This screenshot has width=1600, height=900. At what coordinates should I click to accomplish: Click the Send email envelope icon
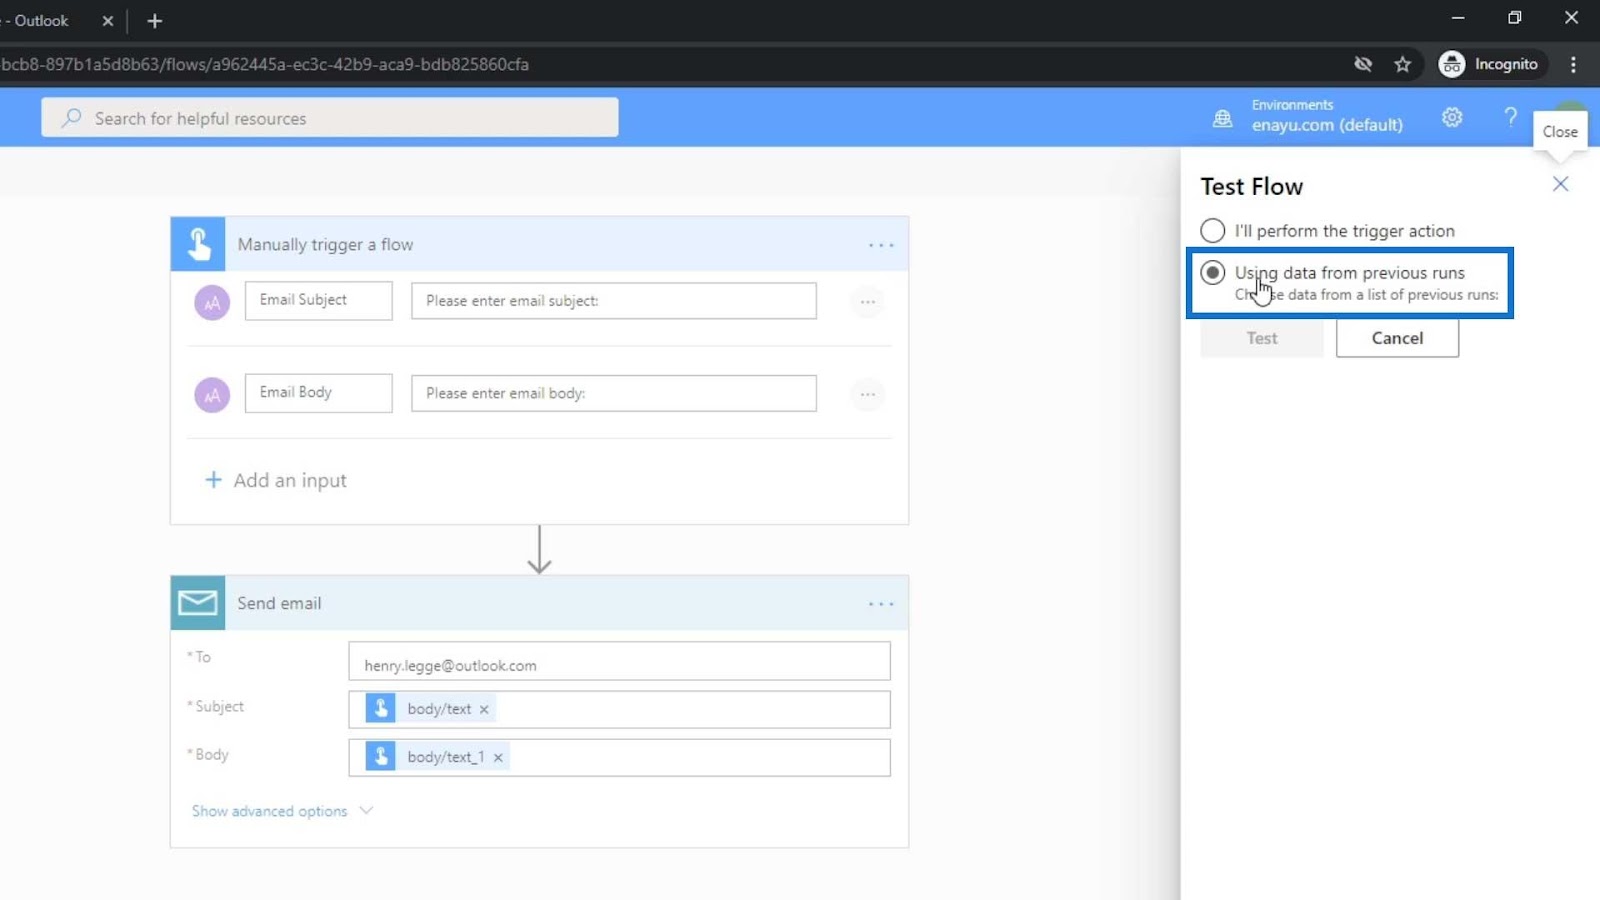pos(197,603)
